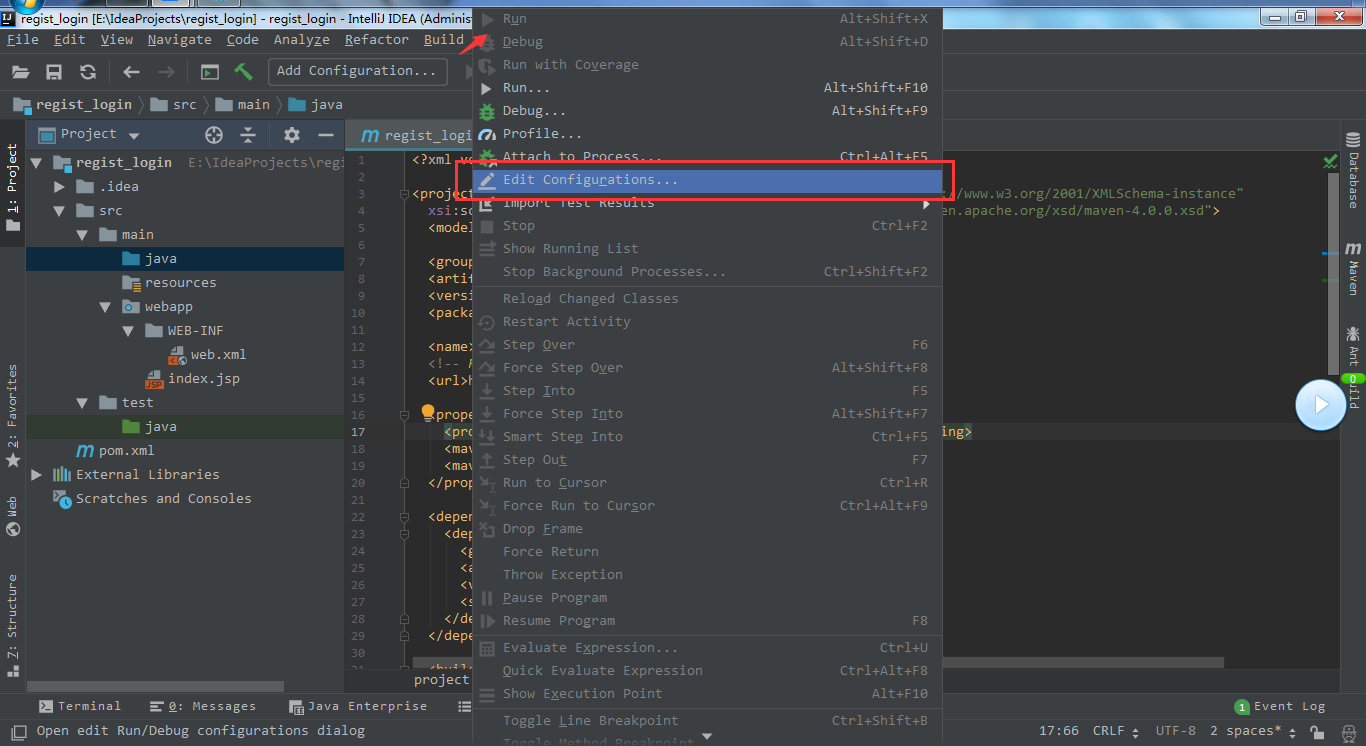The width and height of the screenshot is (1366, 746).
Task: Open Add Configuration dropdown
Action: pyautogui.click(x=358, y=71)
